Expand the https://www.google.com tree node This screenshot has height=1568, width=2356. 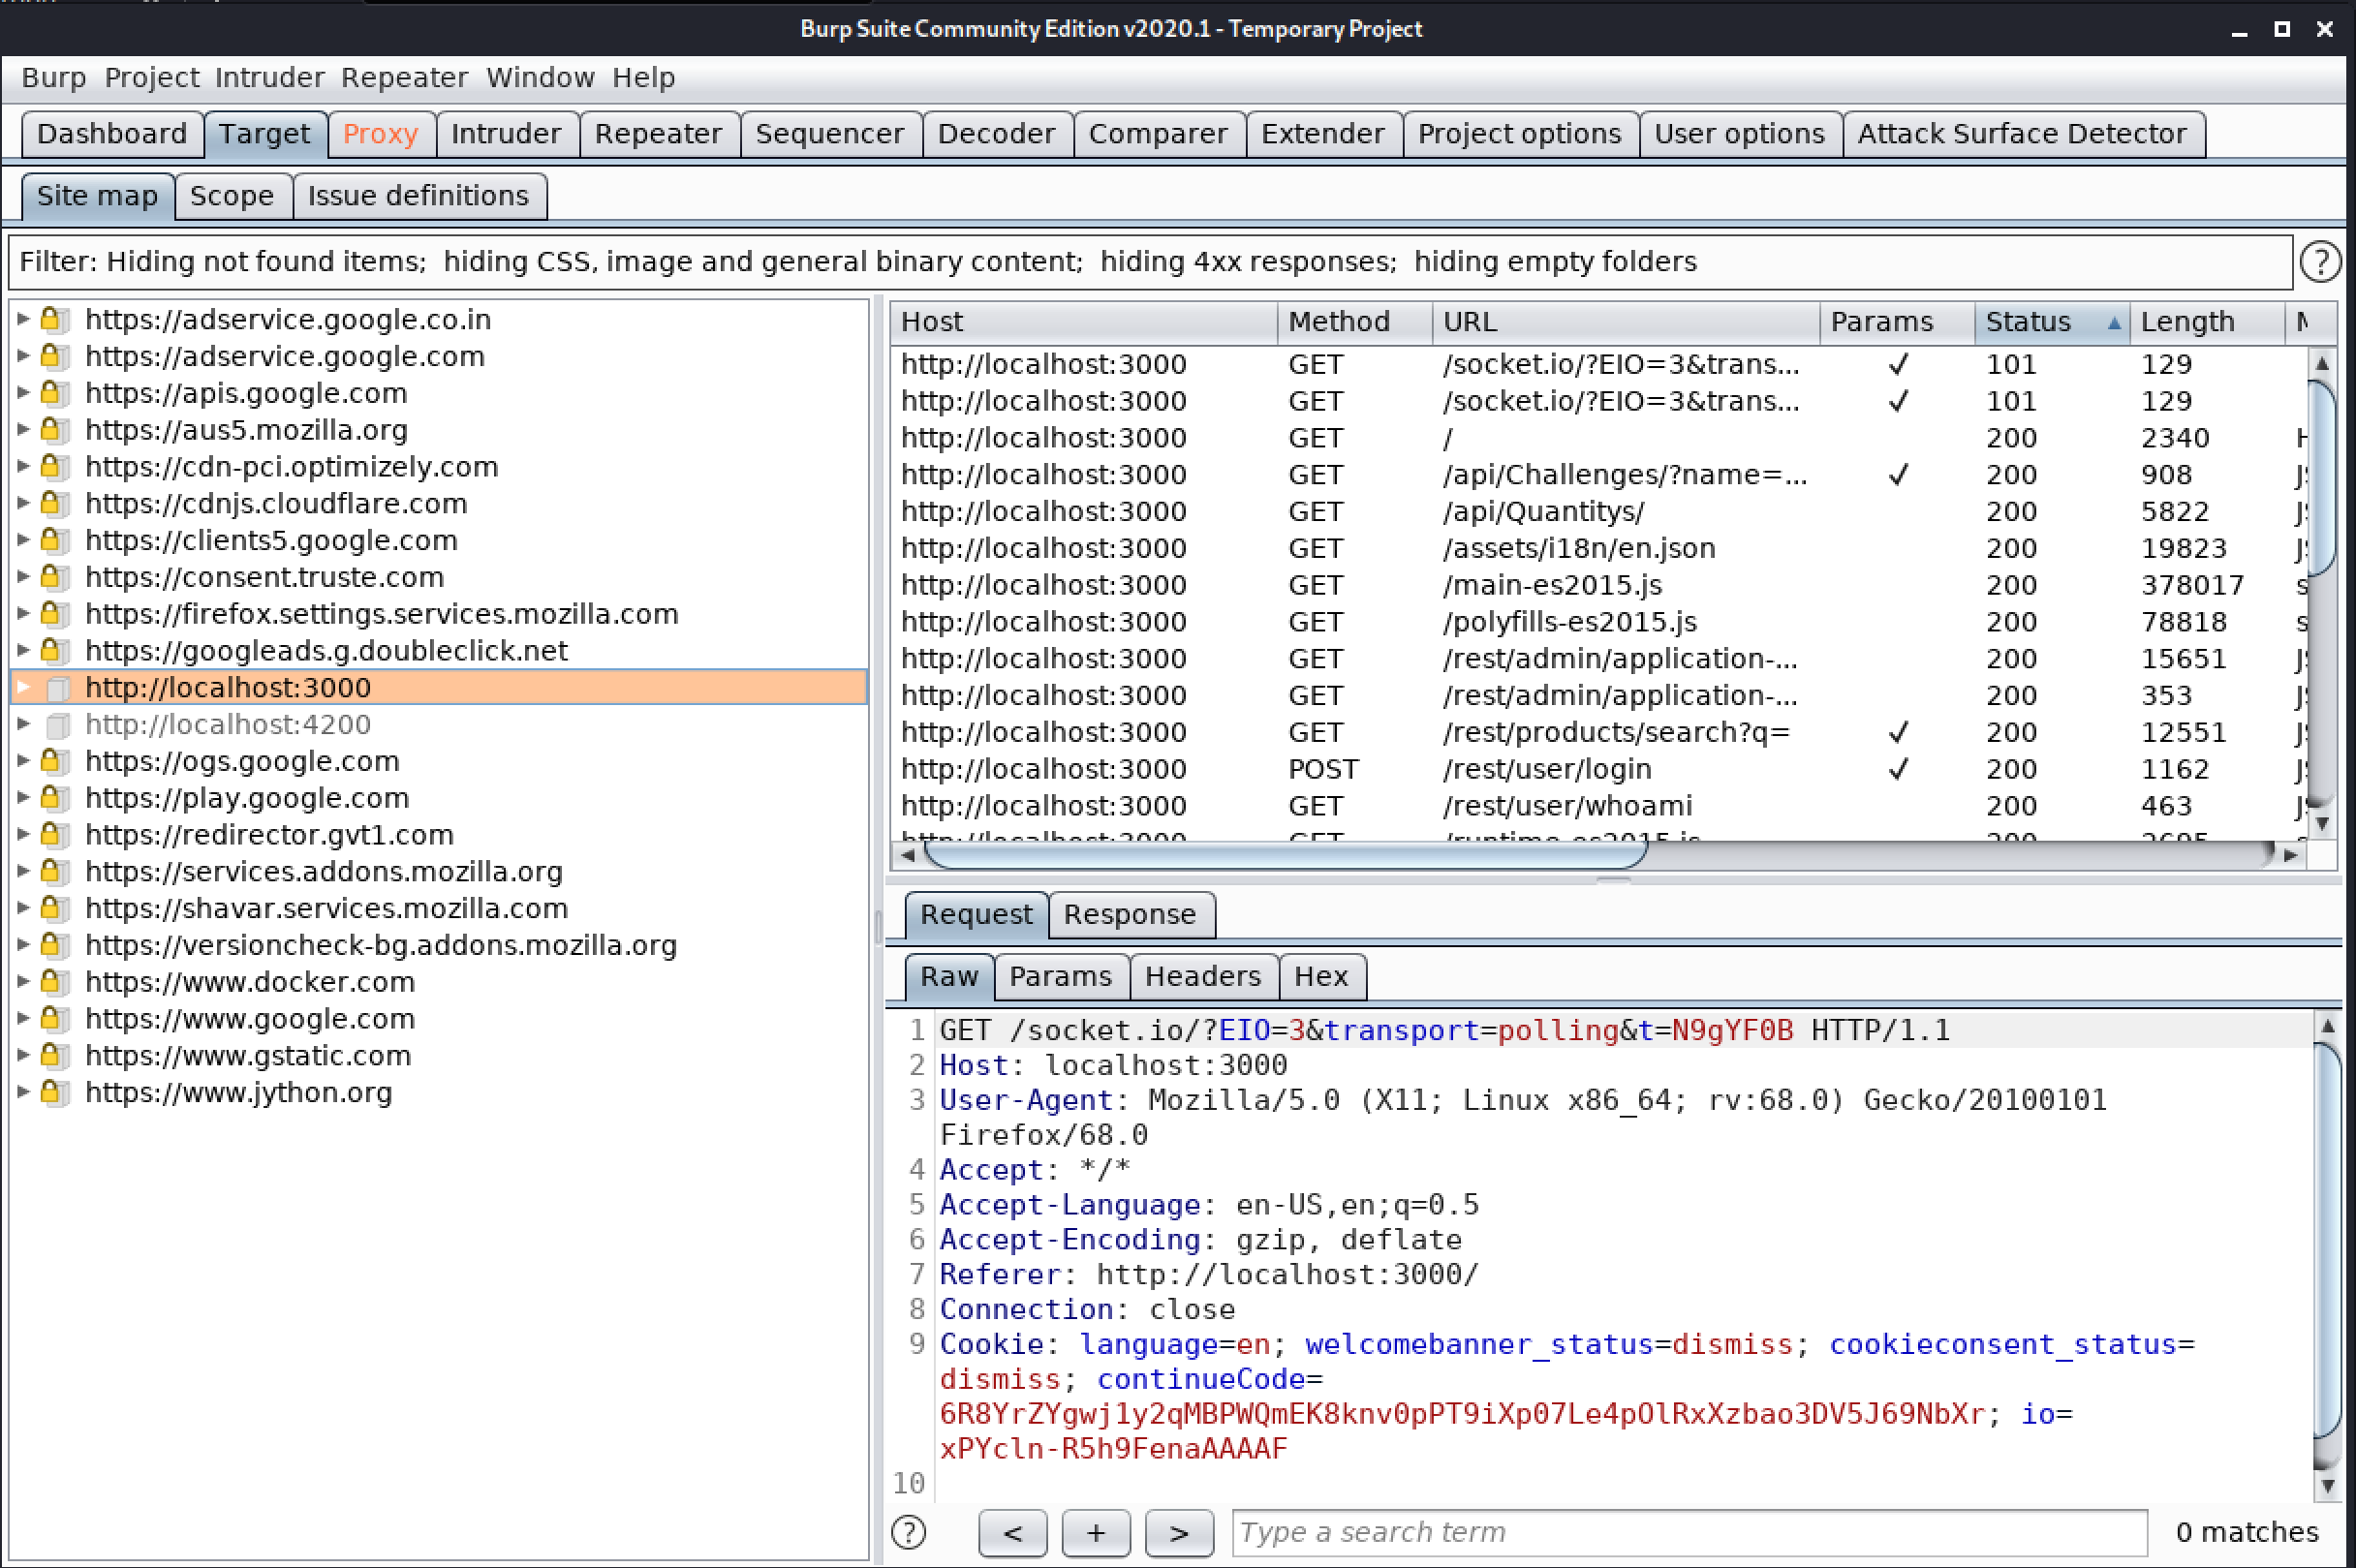click(x=24, y=1018)
